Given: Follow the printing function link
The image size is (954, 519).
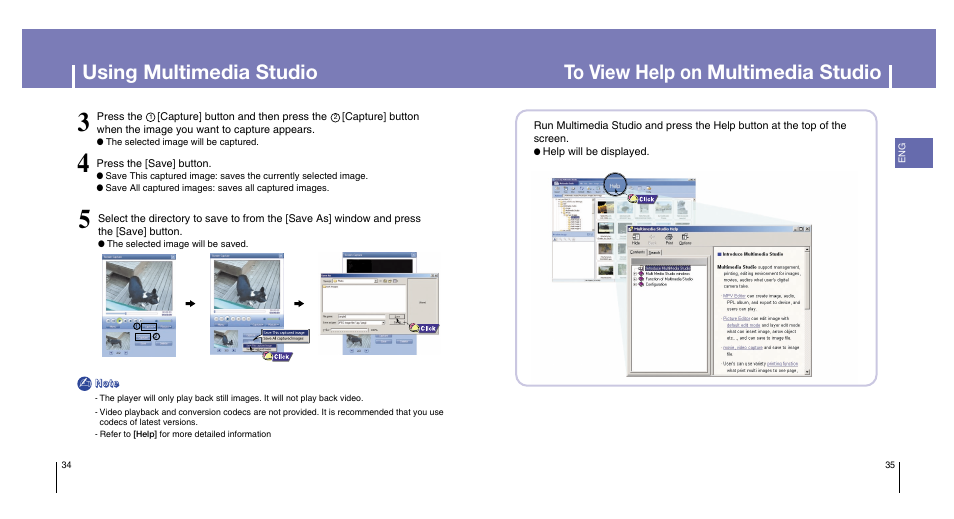Looking at the screenshot, I should 782,364.
